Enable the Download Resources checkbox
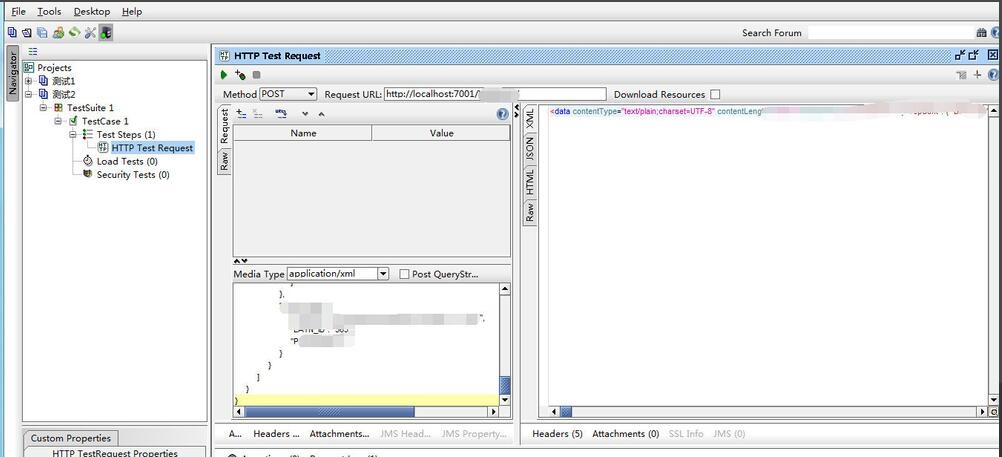The width and height of the screenshot is (1002, 457). click(x=715, y=95)
